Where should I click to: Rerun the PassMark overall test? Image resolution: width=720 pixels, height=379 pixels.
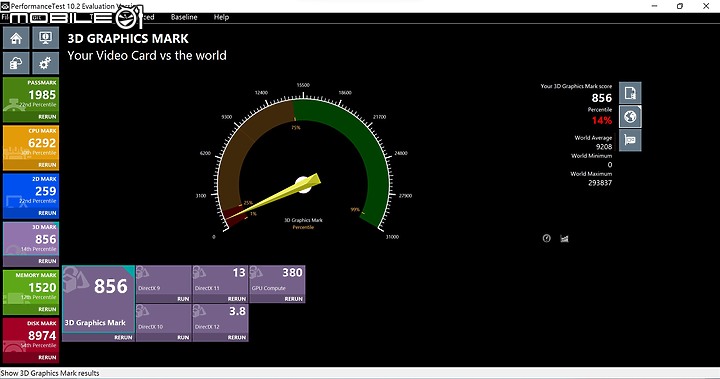47,117
